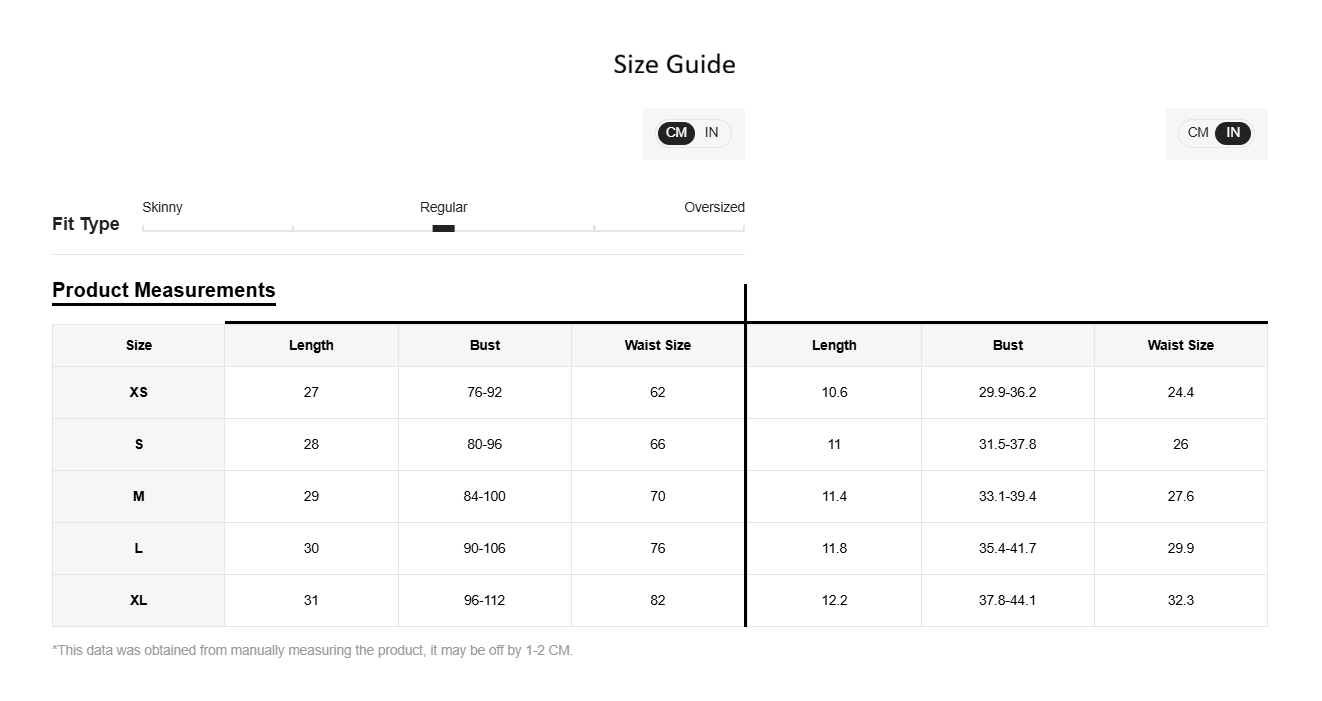This screenshot has height=701, width=1322.
Task: Select CM on the right unit toggle
Action: tap(1198, 133)
